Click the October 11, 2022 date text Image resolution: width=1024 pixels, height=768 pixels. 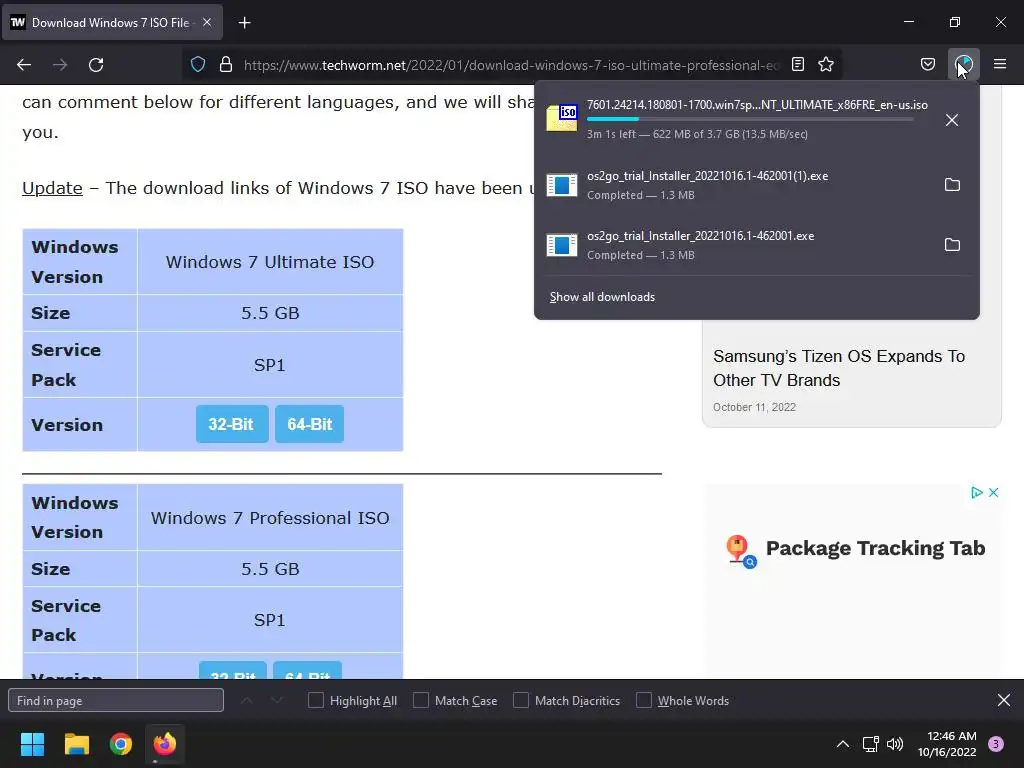point(754,407)
